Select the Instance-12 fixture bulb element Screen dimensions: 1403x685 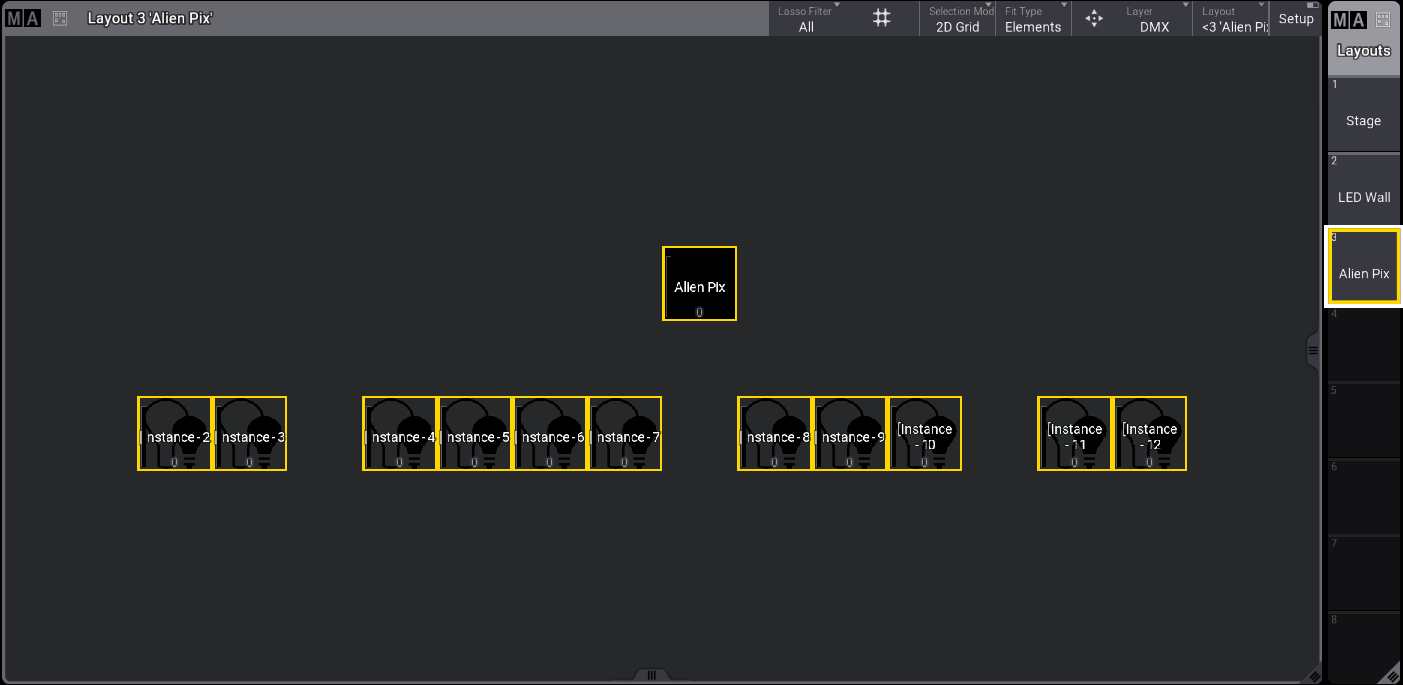click(1150, 434)
